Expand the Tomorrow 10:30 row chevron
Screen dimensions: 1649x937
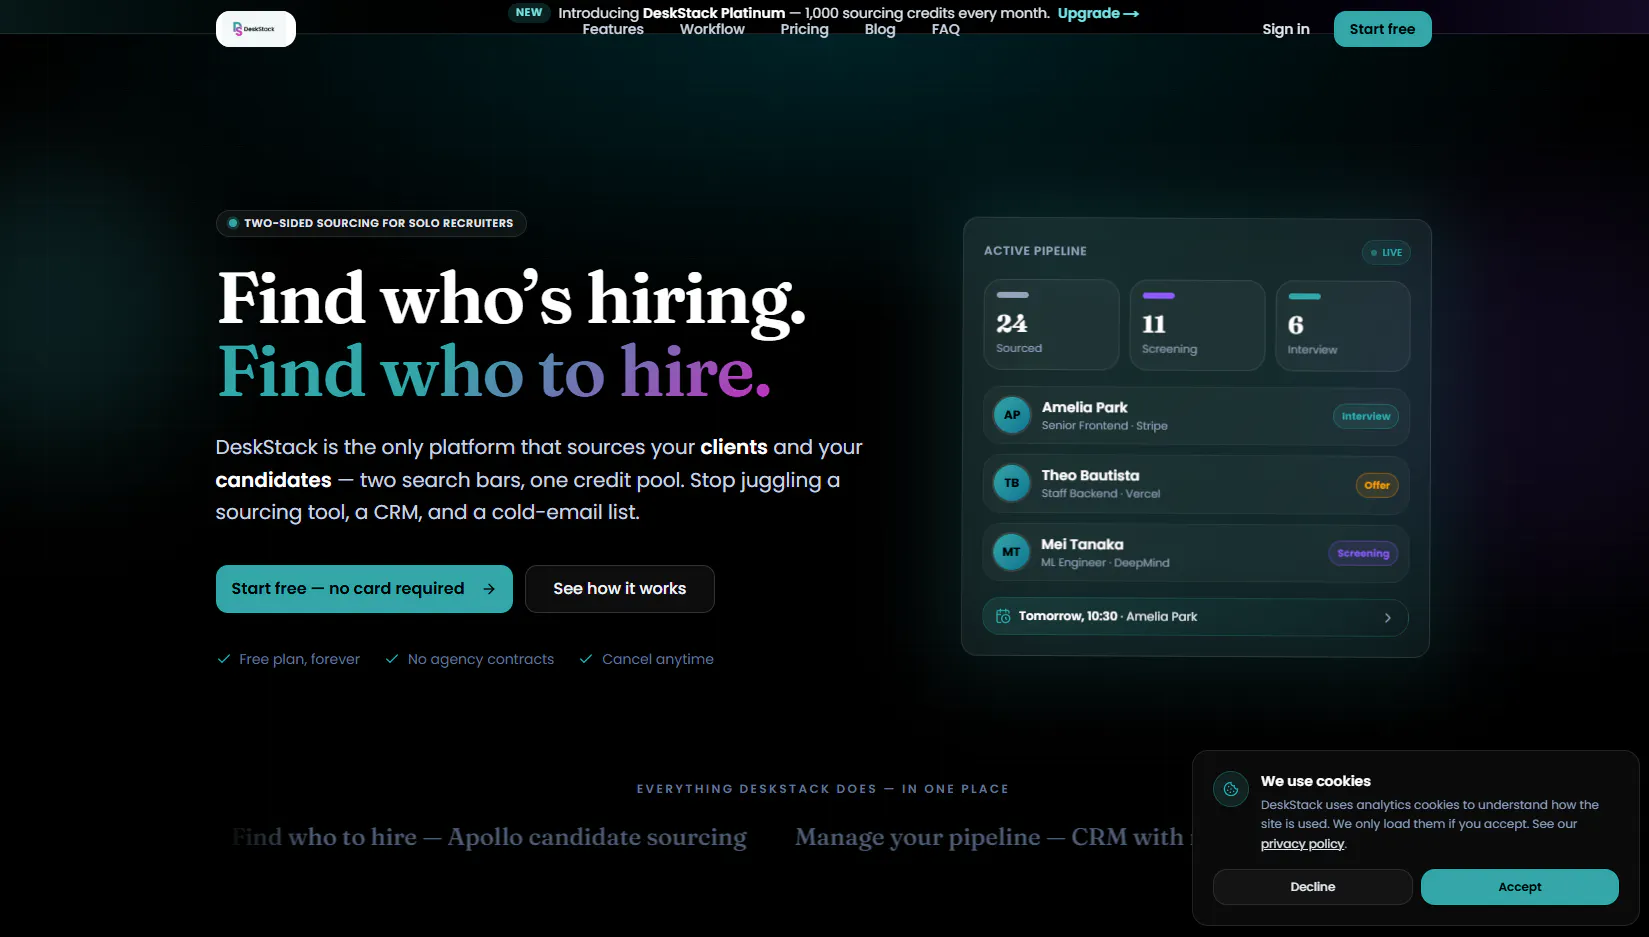click(1387, 618)
